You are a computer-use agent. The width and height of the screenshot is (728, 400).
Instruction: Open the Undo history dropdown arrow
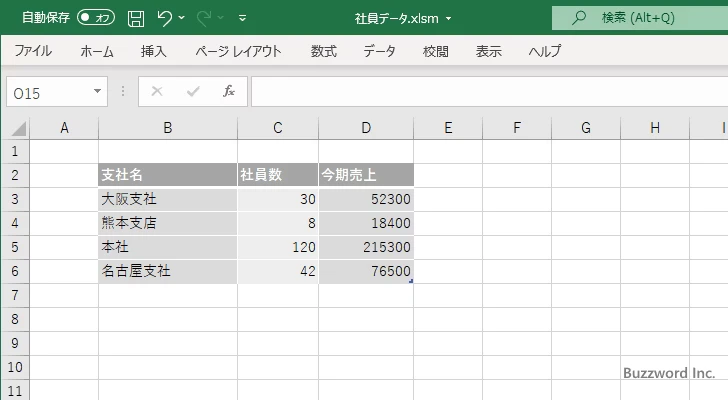tap(182, 18)
